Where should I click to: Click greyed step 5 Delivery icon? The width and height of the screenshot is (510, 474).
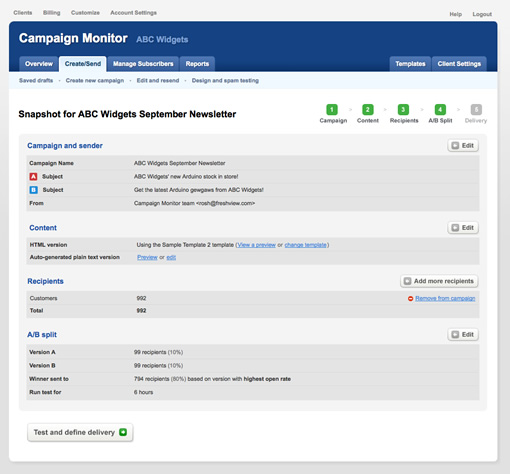click(x=476, y=110)
